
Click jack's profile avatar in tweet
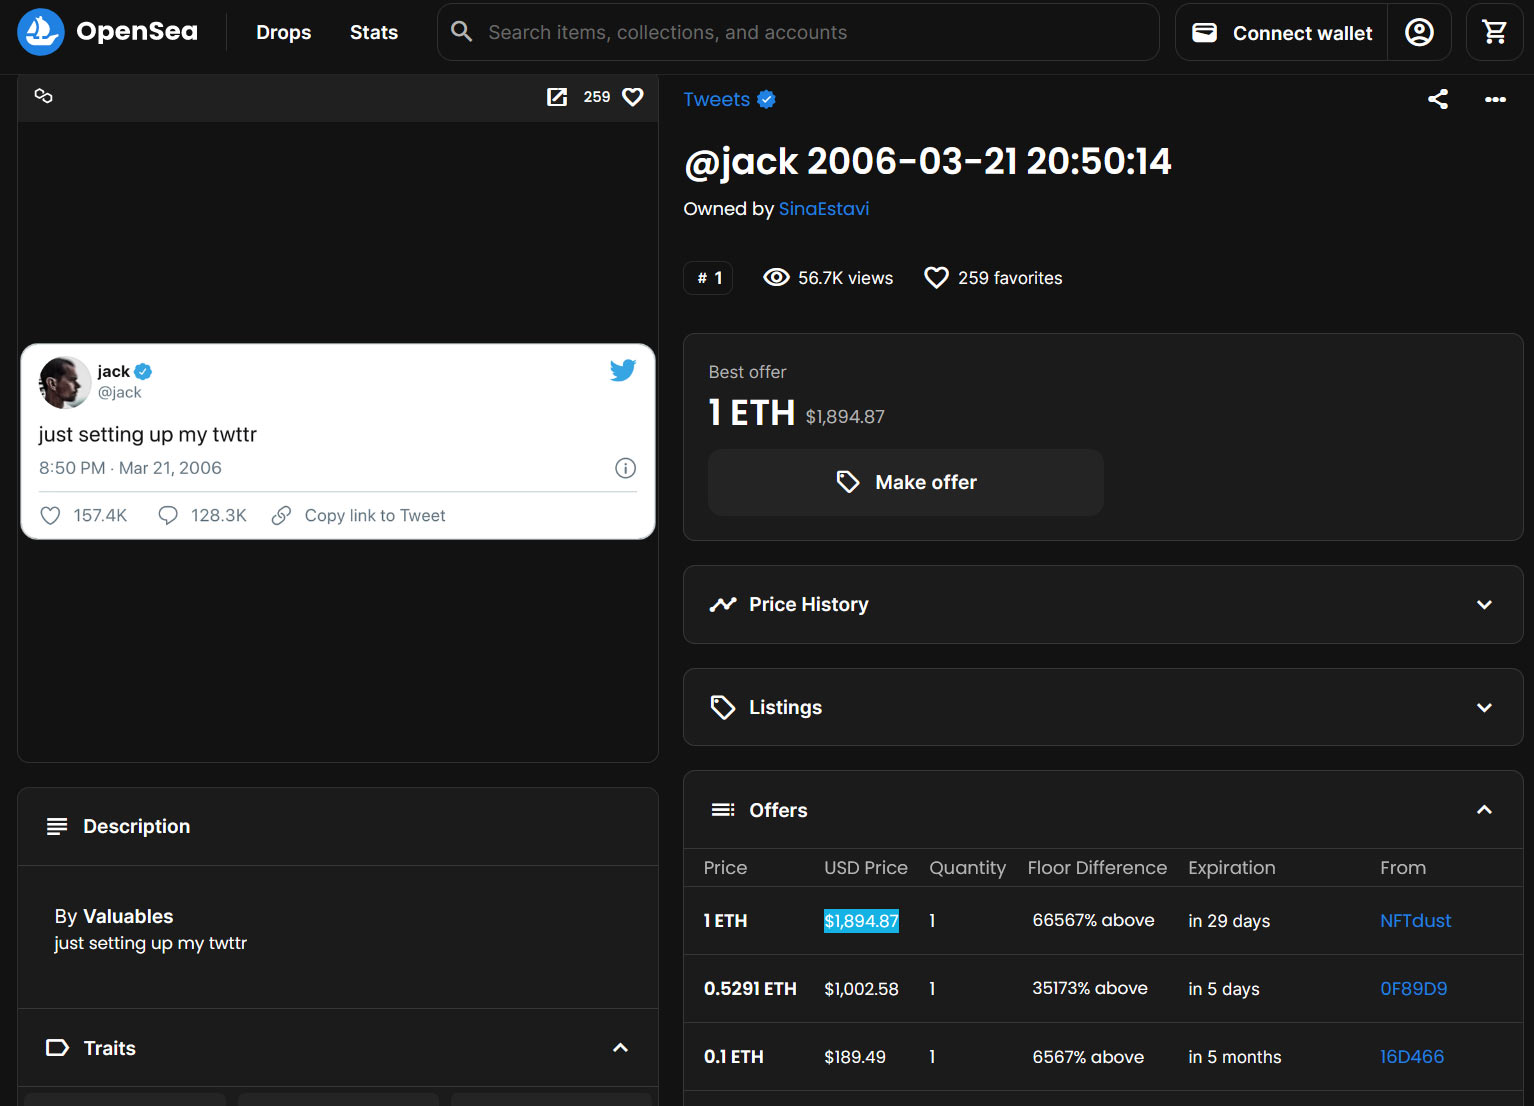65,382
